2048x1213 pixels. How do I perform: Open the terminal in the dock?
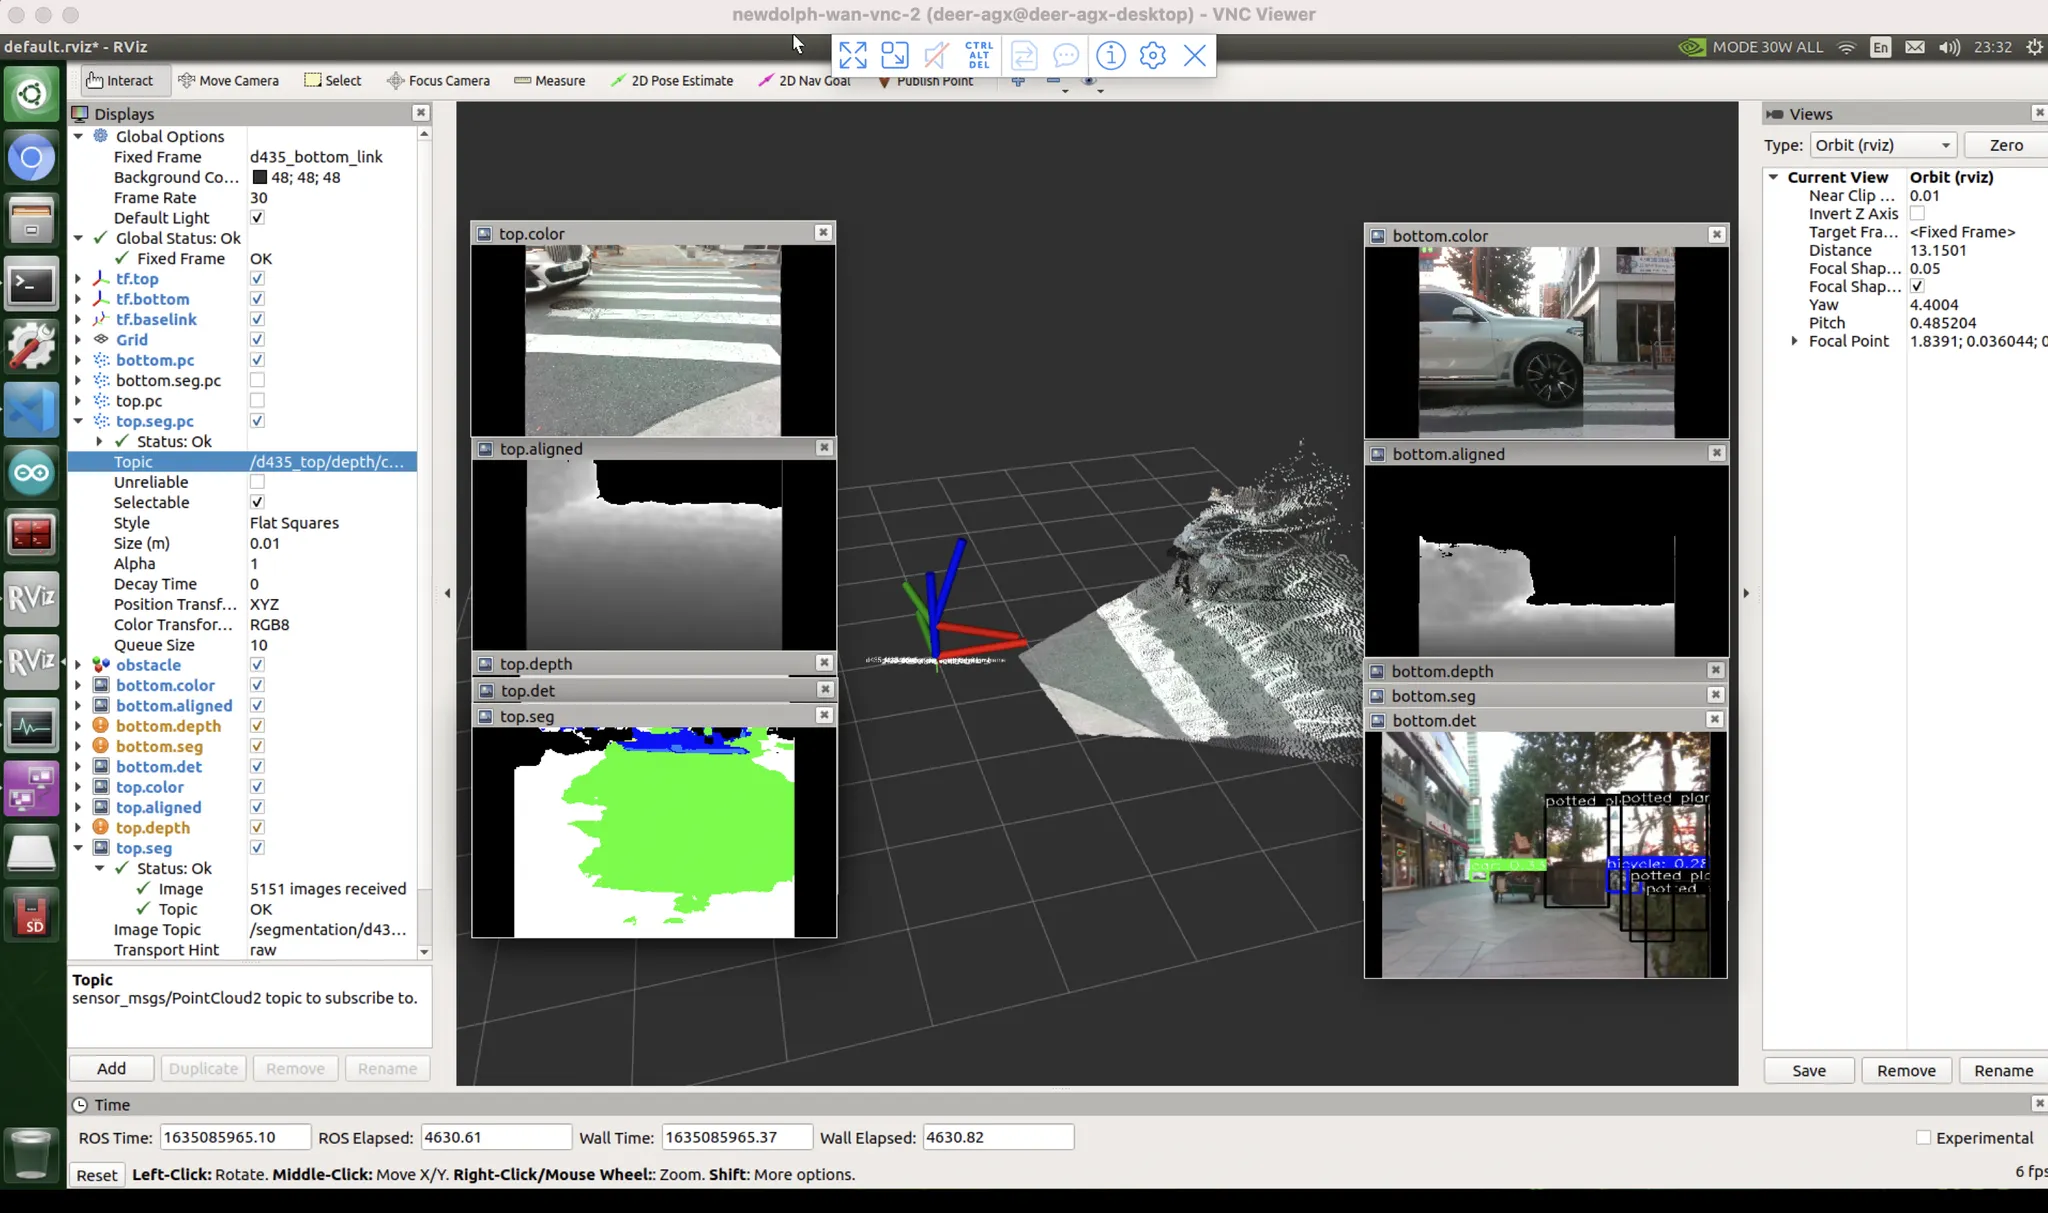coord(31,285)
